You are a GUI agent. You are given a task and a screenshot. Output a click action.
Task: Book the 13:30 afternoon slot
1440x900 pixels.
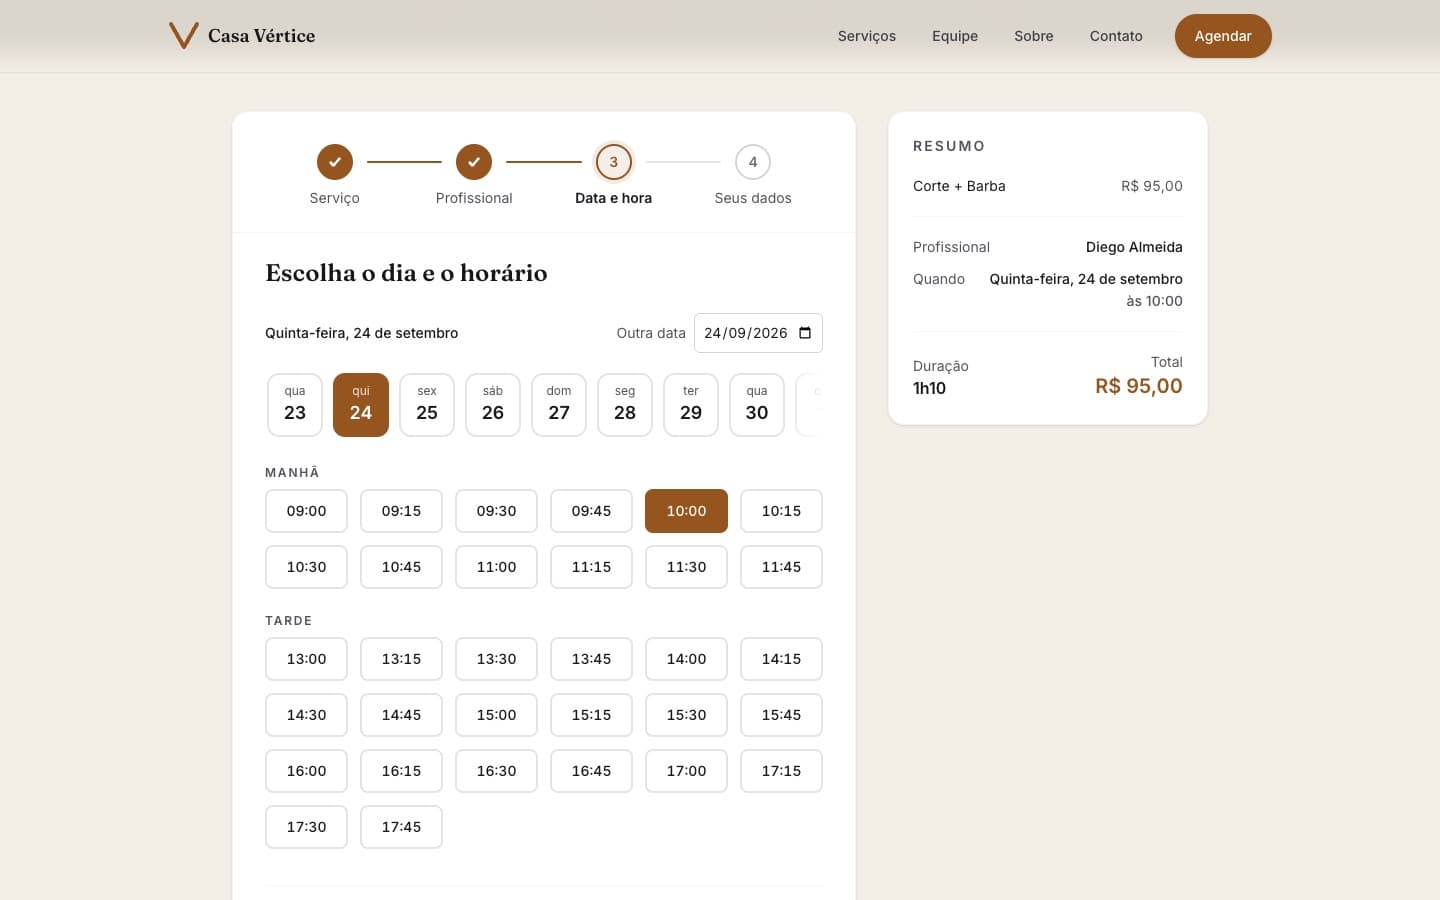(496, 659)
